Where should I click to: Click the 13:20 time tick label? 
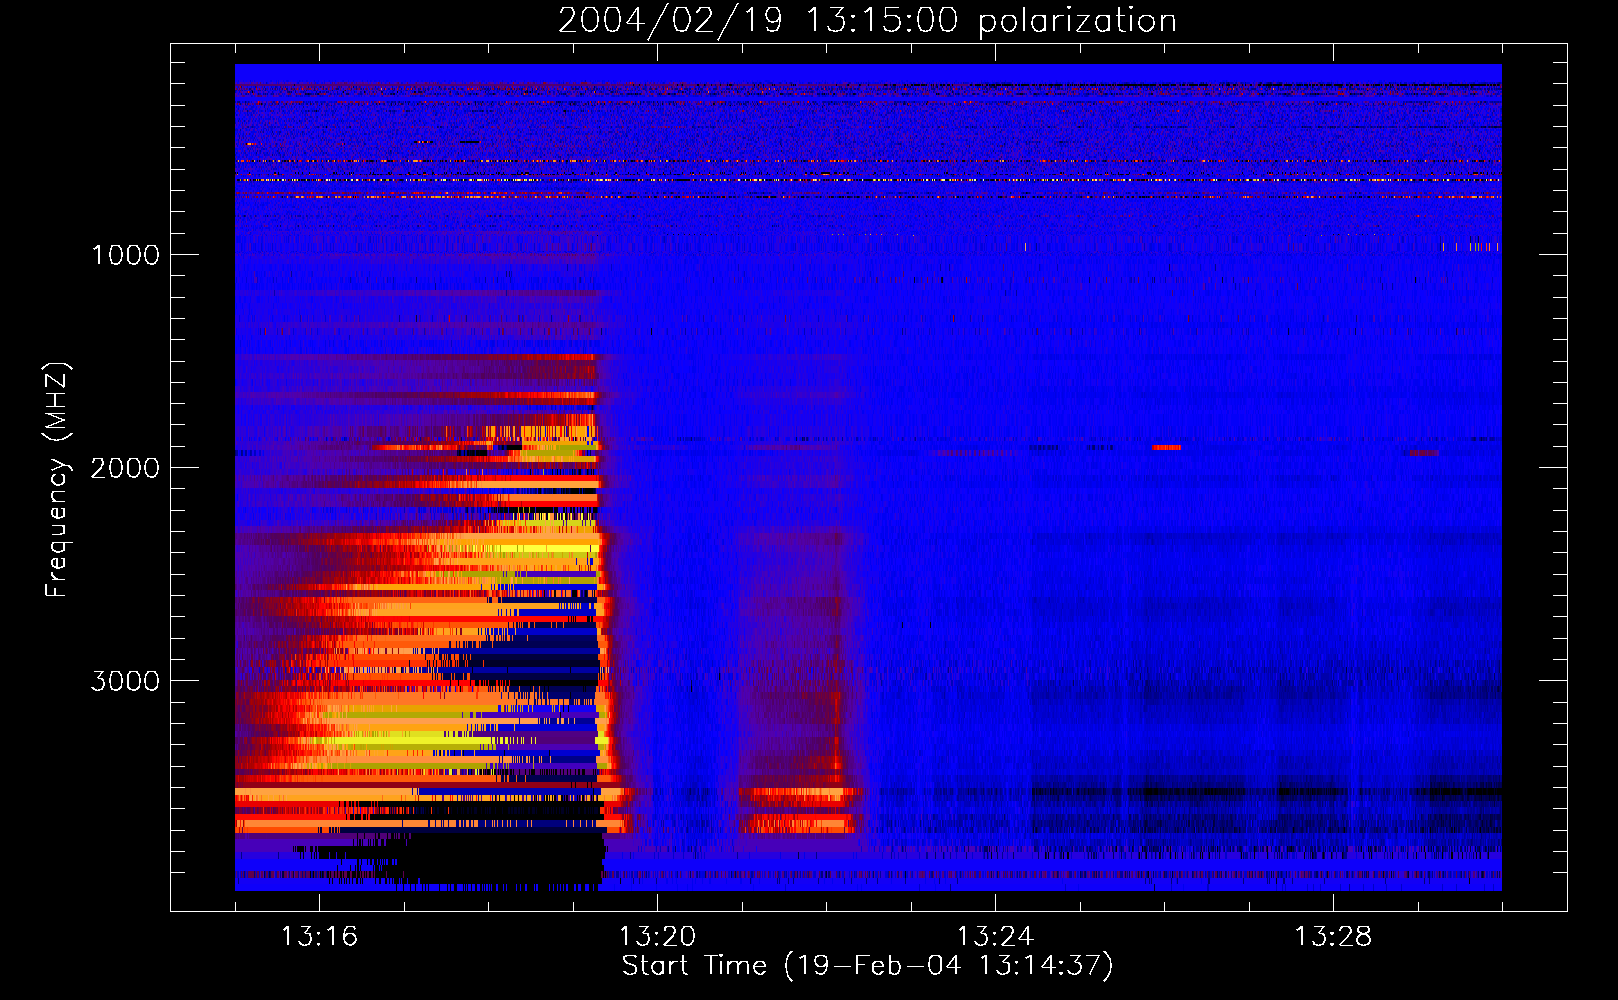(657, 936)
